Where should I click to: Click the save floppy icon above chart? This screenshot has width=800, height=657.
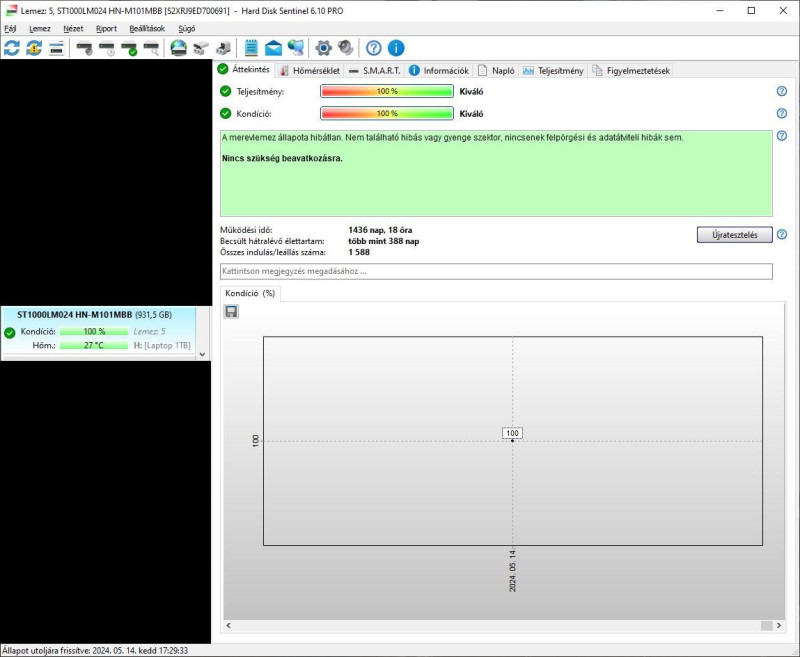(x=231, y=312)
